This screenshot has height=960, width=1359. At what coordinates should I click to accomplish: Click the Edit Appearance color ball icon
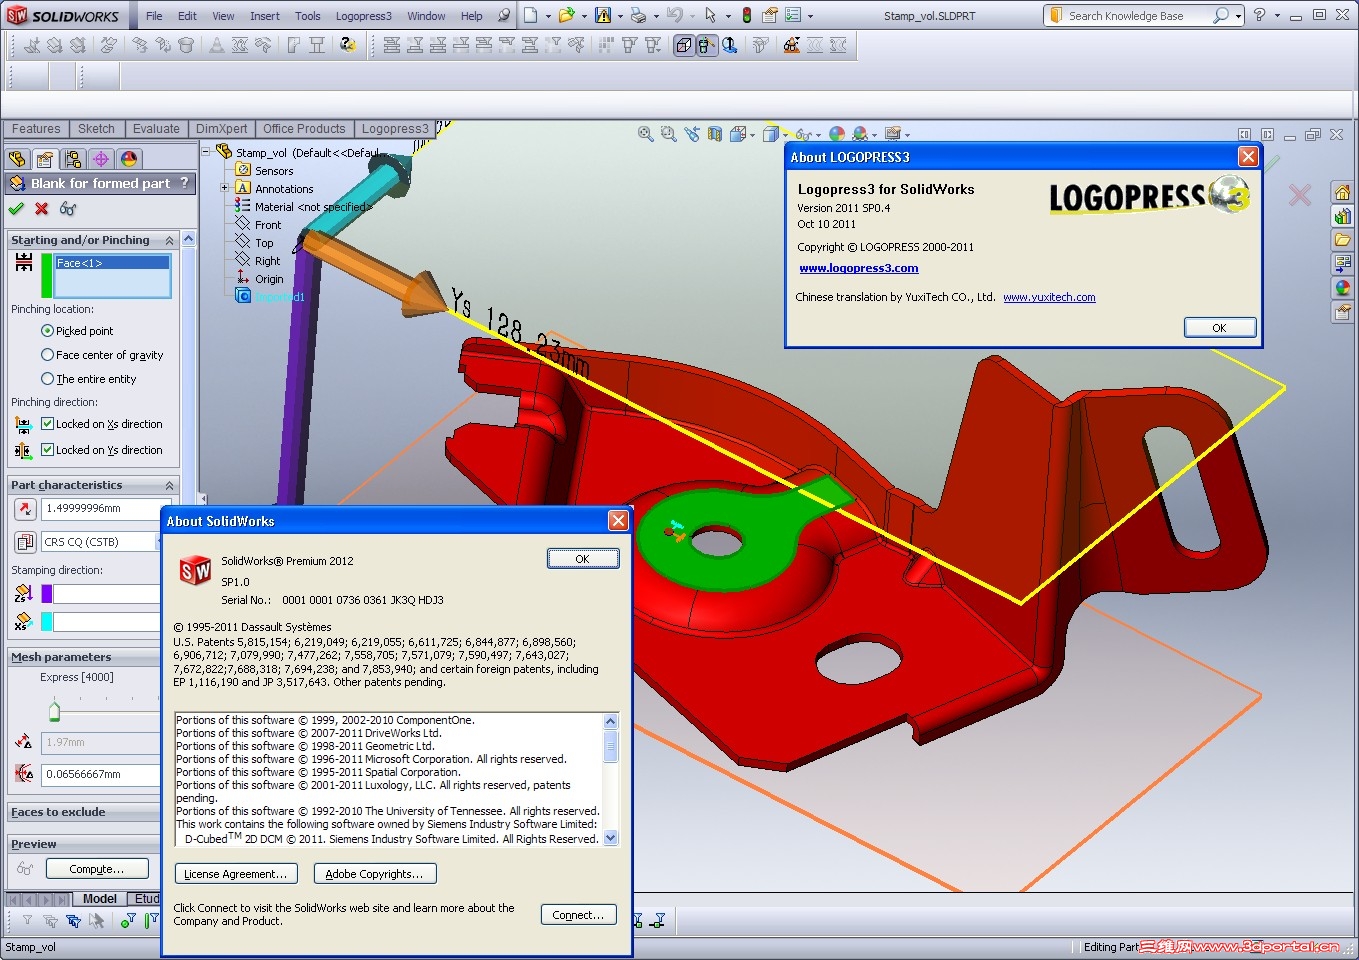coord(837,134)
